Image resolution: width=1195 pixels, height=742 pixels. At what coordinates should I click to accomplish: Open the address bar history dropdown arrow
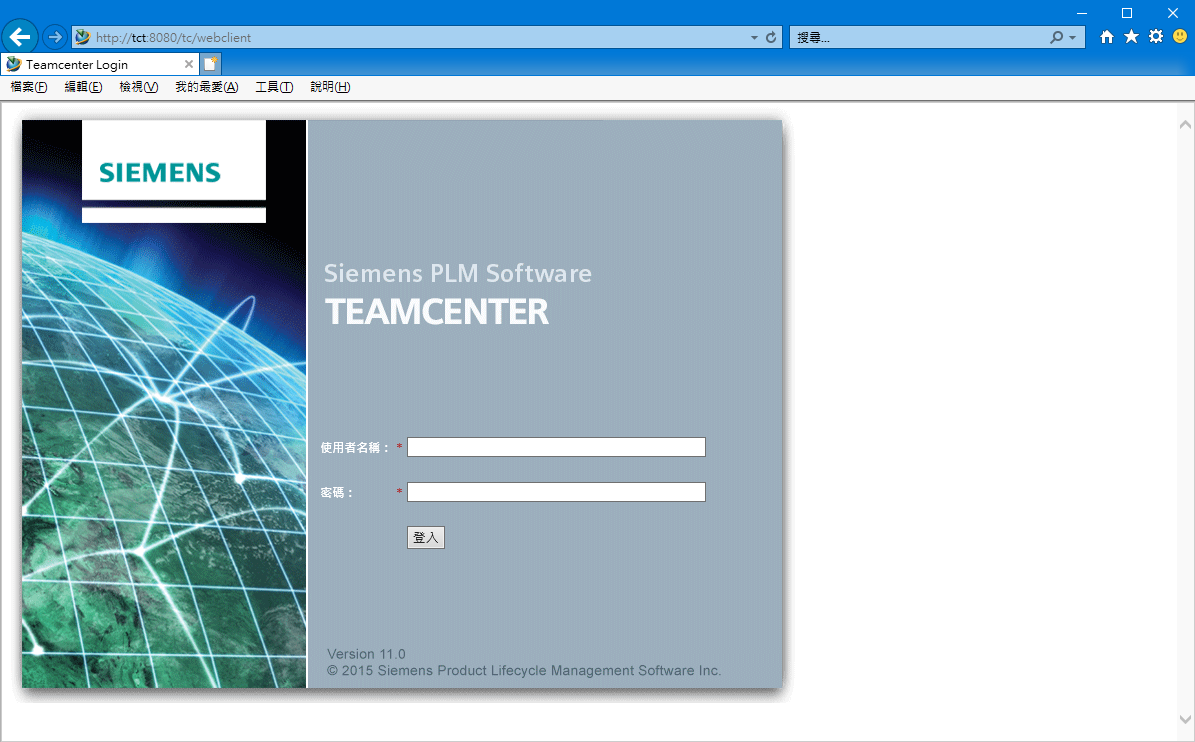[754, 37]
